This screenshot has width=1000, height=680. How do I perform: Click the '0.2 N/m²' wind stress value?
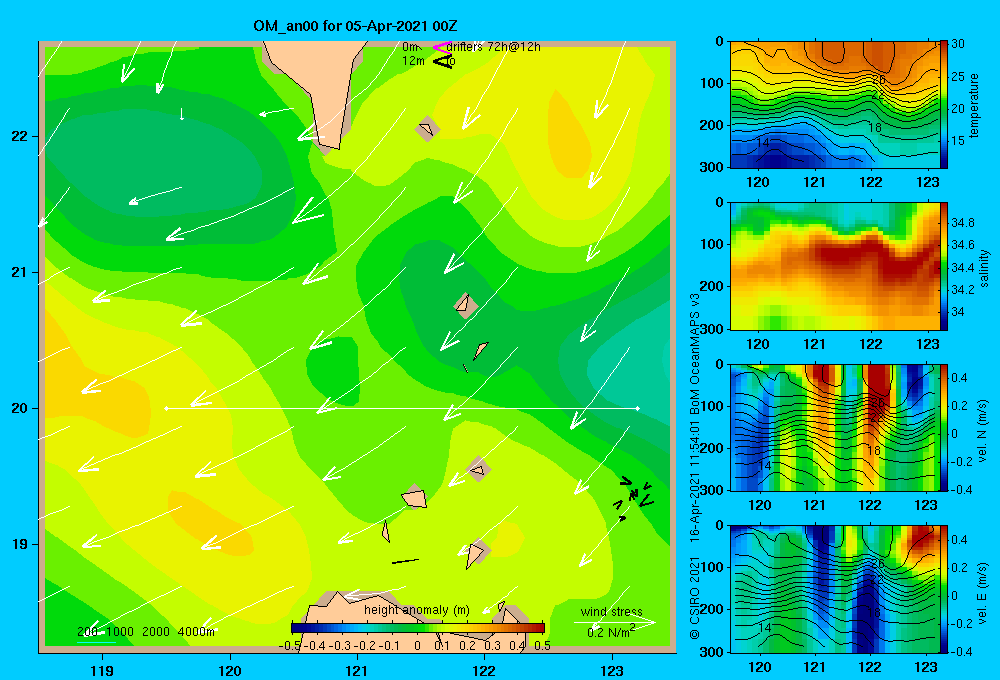coord(611,632)
